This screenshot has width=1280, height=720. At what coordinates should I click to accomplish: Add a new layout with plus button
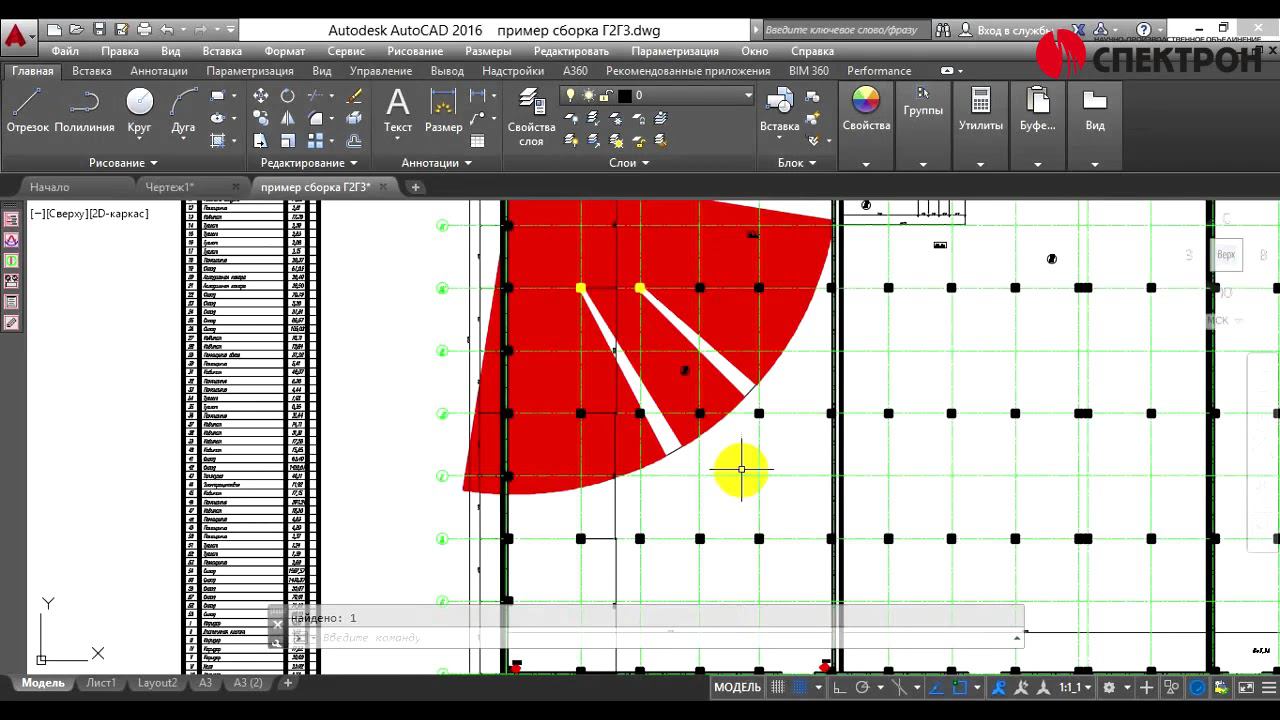point(288,683)
